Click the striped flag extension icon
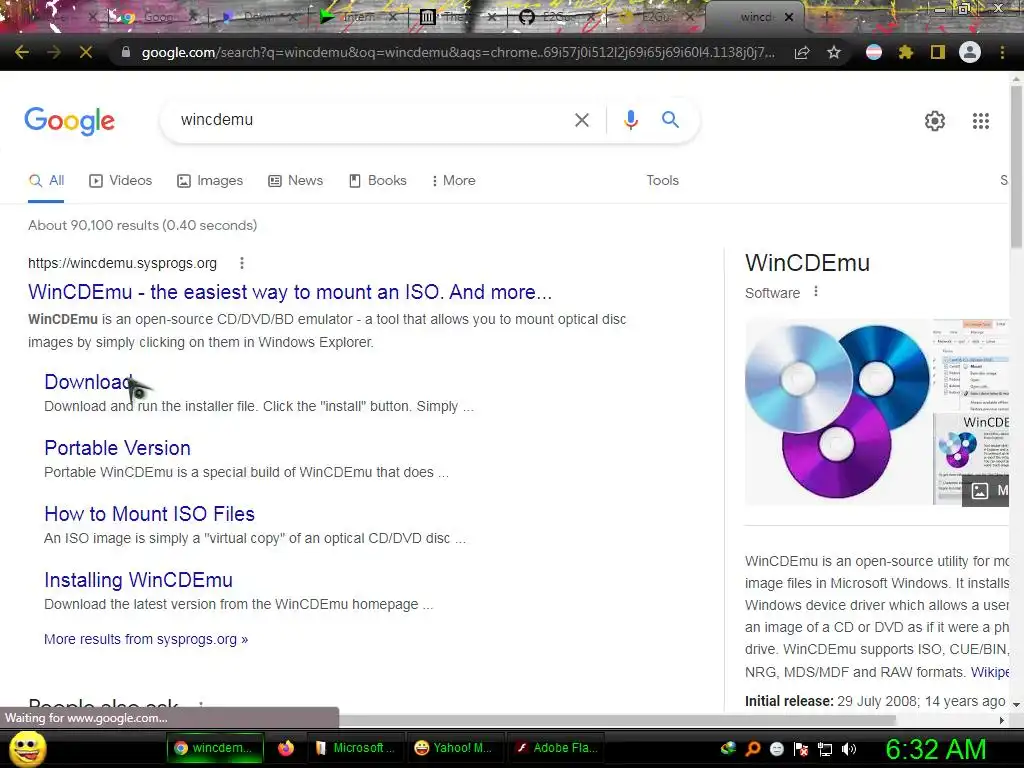 point(874,52)
